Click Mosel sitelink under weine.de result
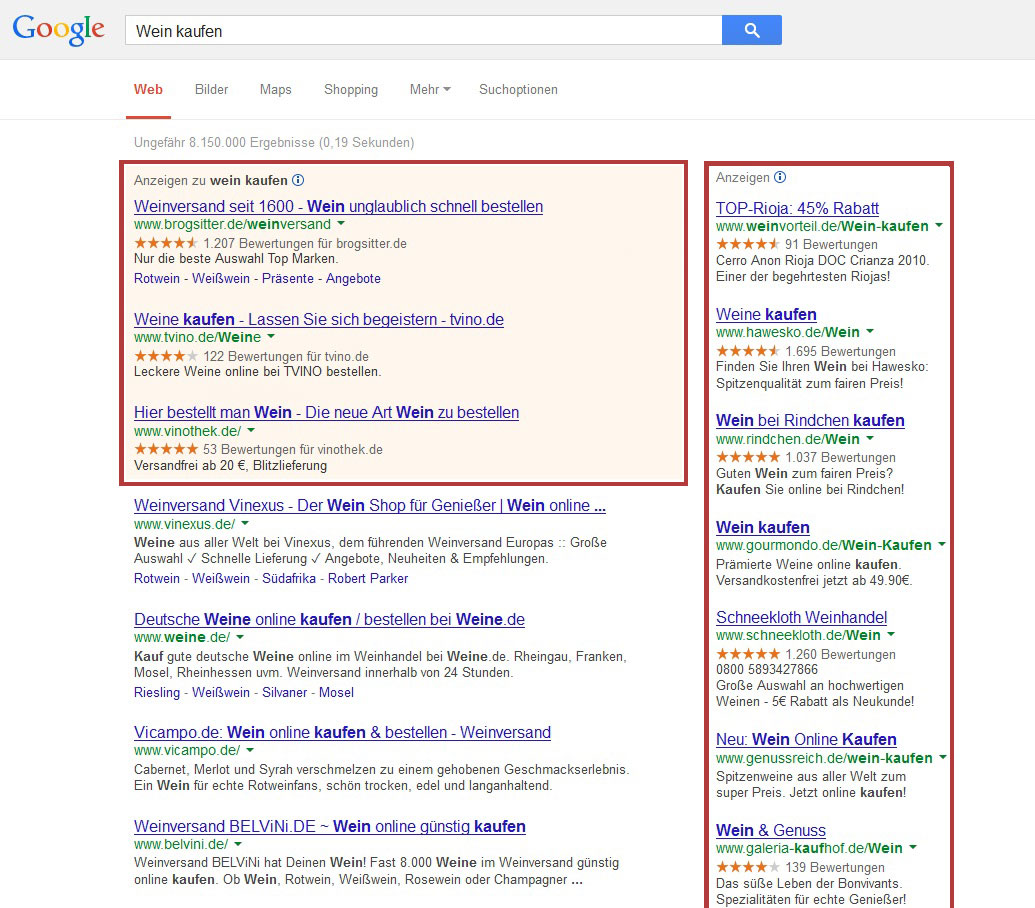This screenshot has height=908, width=1035. (337, 692)
